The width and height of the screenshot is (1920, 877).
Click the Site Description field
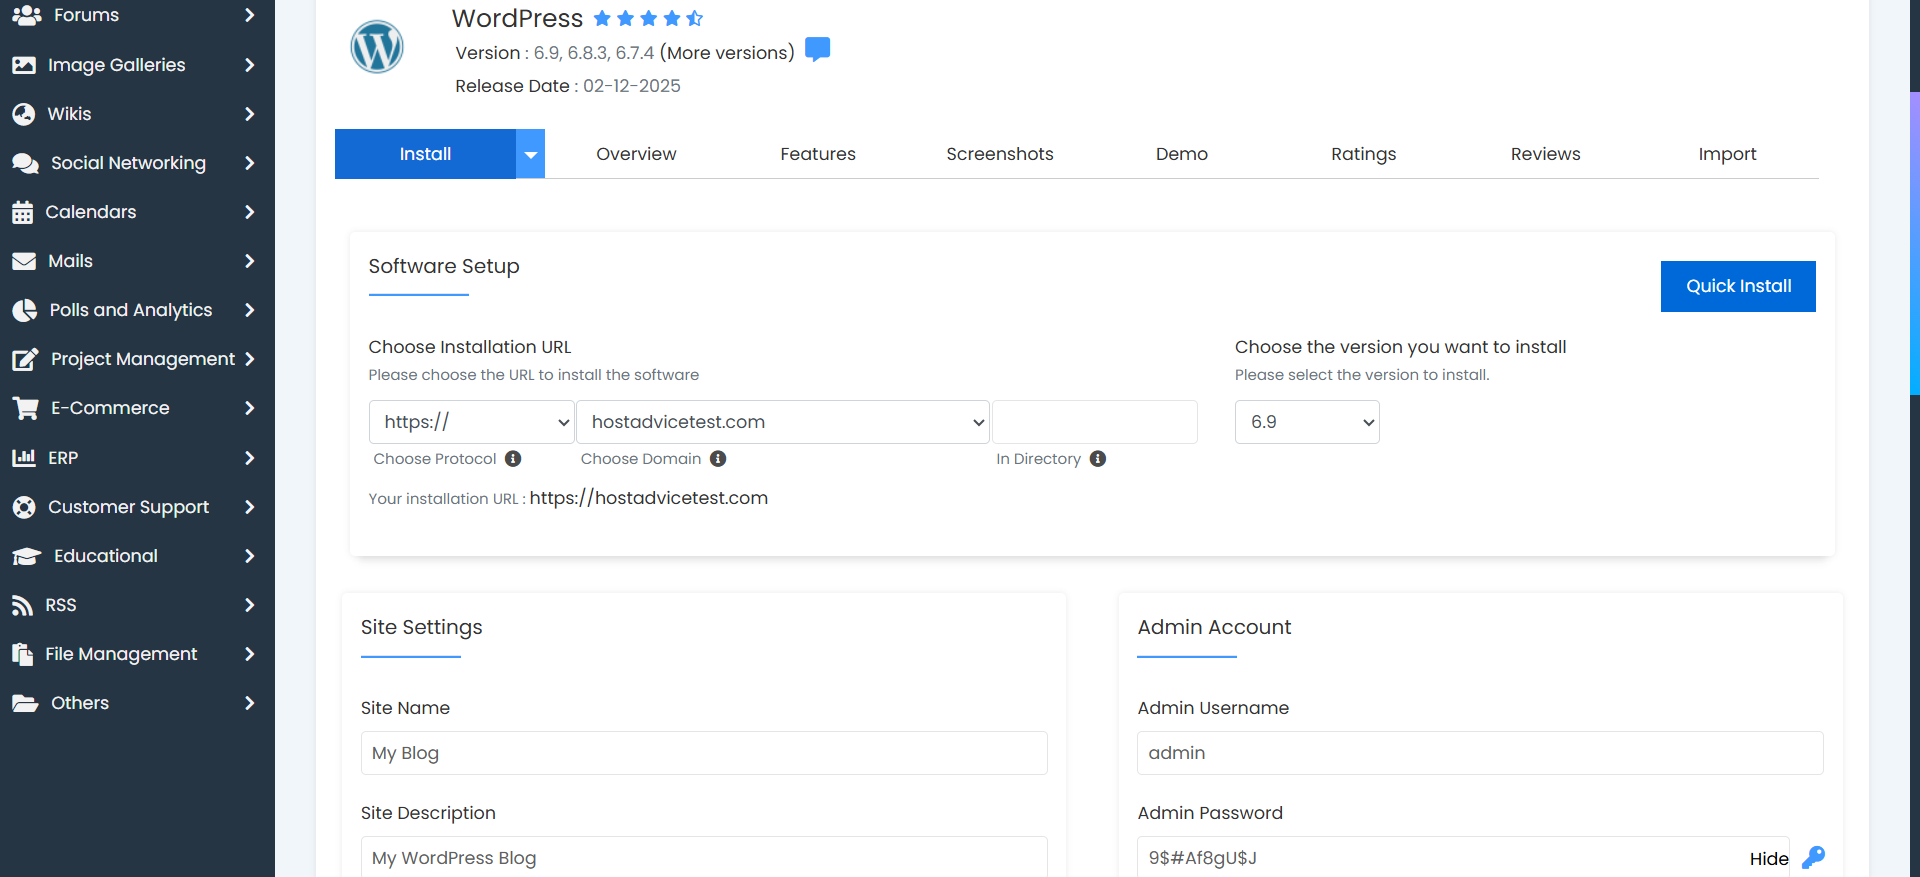tap(704, 857)
